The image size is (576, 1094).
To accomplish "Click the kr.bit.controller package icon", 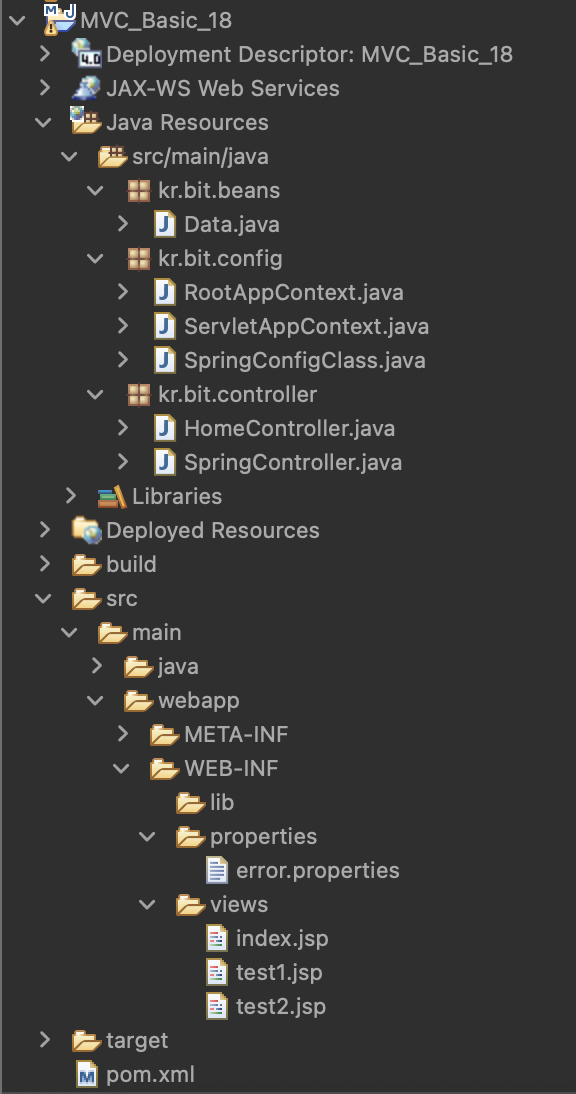I will (x=139, y=394).
